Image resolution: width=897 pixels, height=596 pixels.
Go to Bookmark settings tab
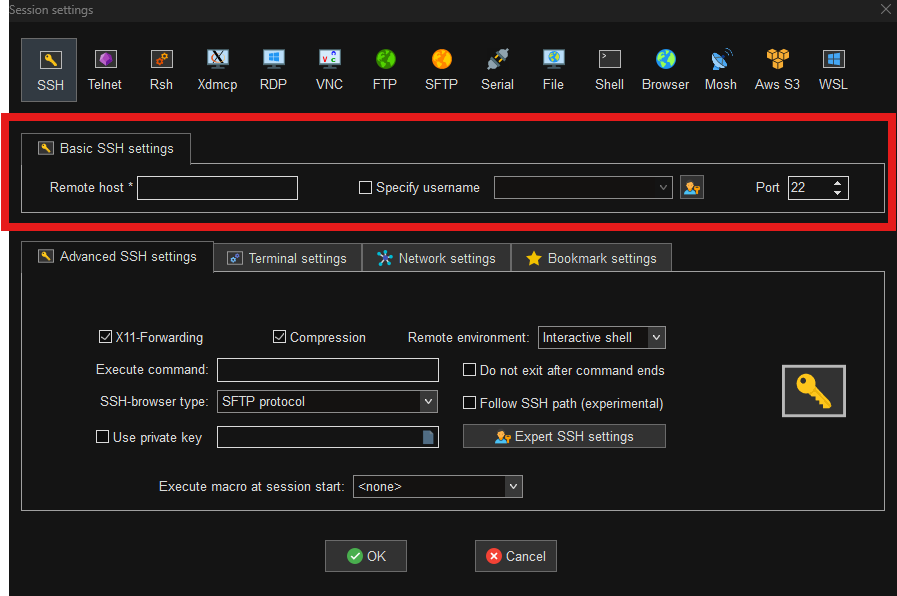592,259
